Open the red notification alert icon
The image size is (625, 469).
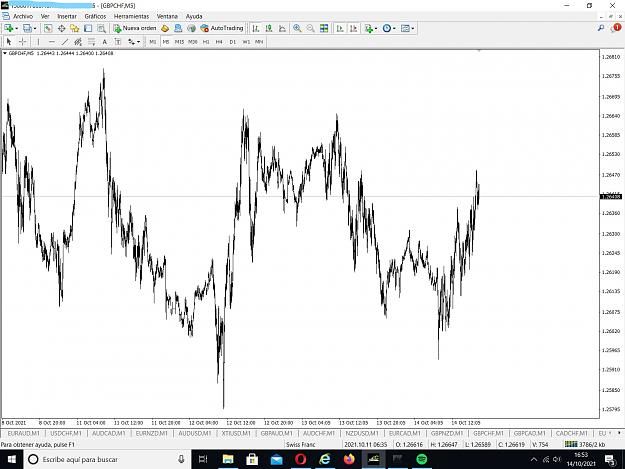[616, 27]
